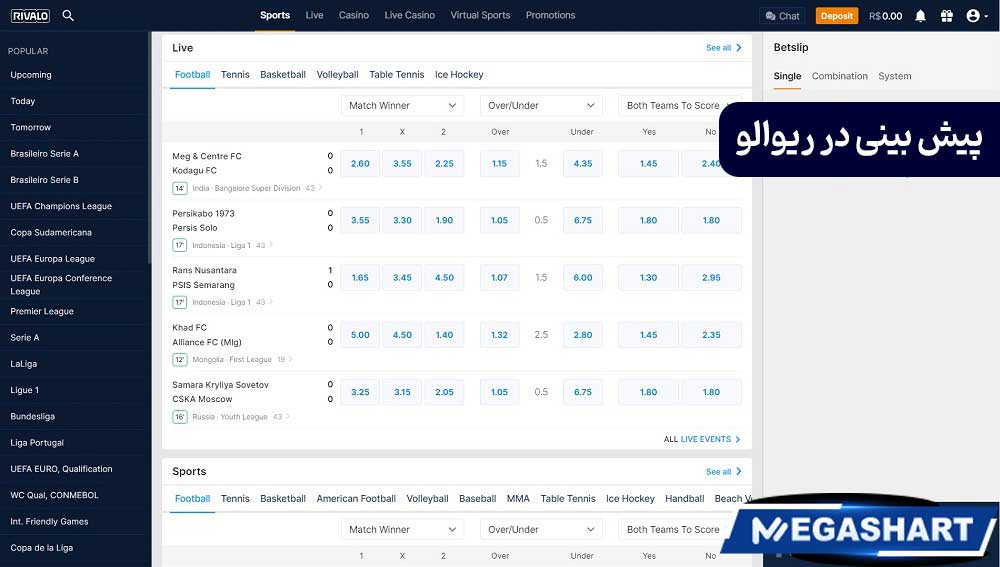The width and height of the screenshot is (1000, 567).
Task: Select Tennis tab in Live section
Action: [x=235, y=75]
